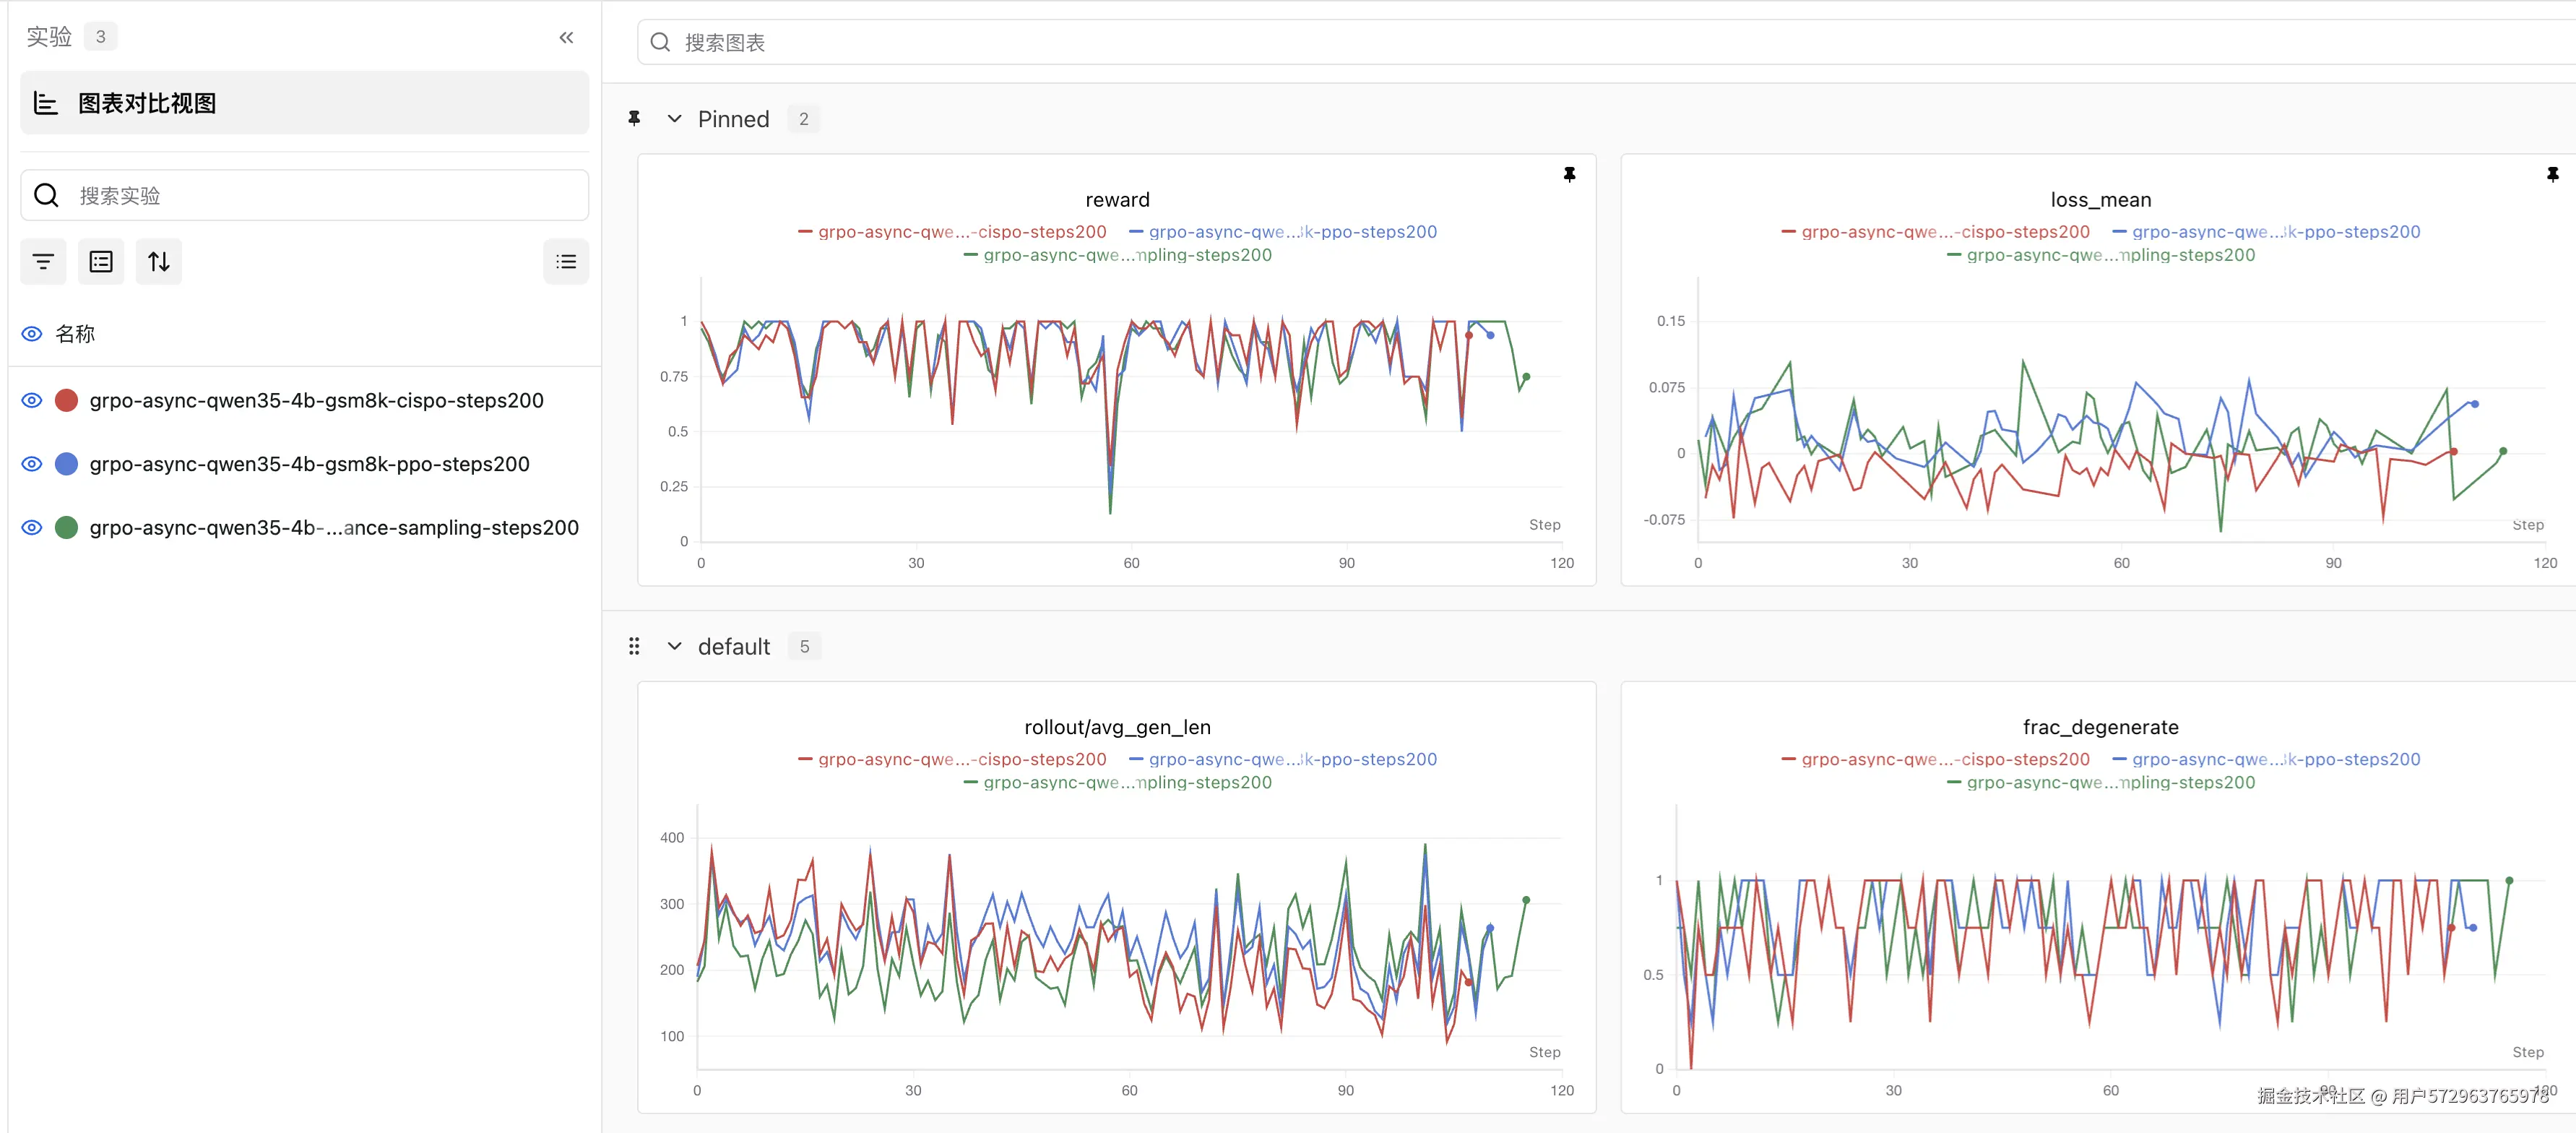Focus the 搜索图表 chart search field
Viewport: 2576px width, 1133px height.
point(1606,42)
